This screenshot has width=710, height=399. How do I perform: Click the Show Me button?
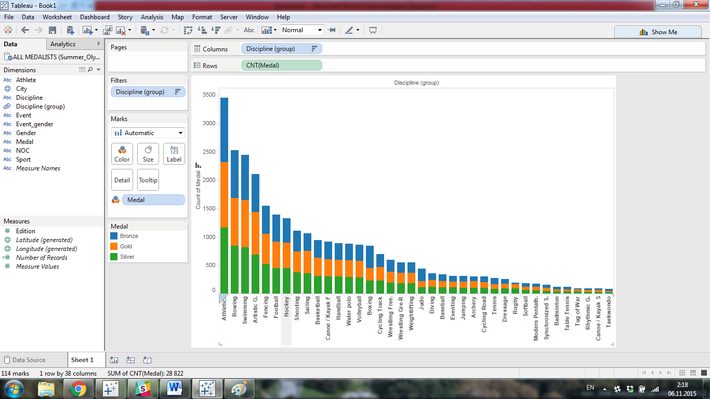(658, 32)
